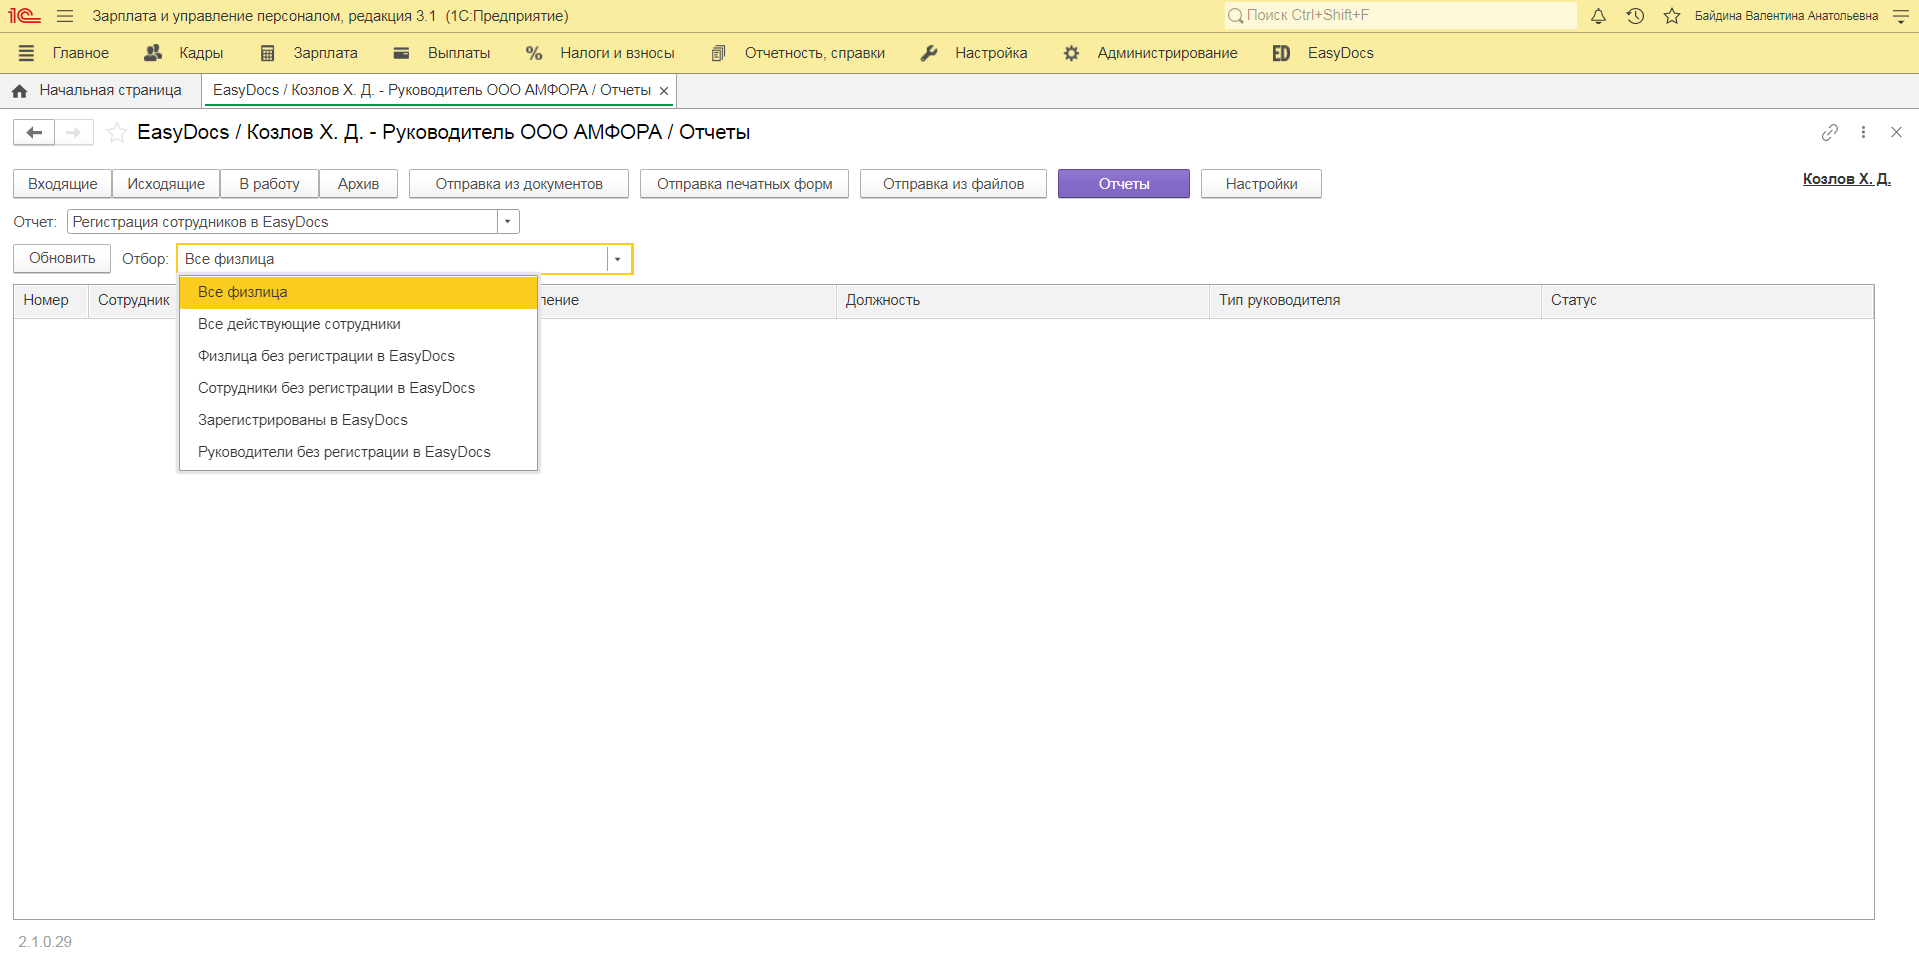The height and width of the screenshot is (966, 1919).
Task: Expand the Отчет report dropdown arrow
Action: coord(508,222)
